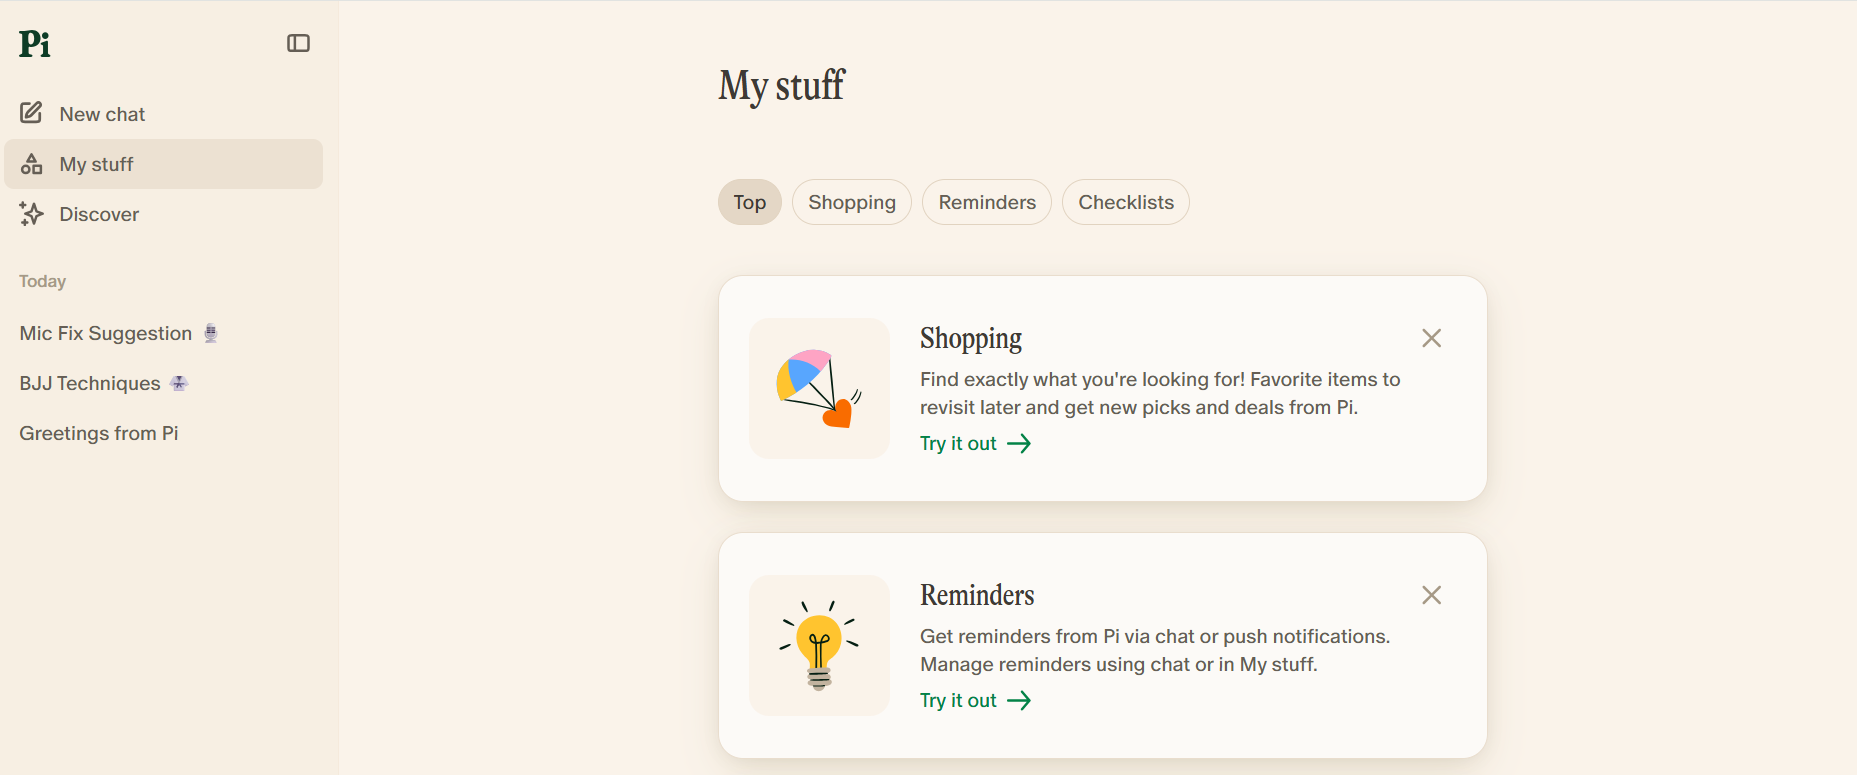Click the emoji beside BJJ Techniques
1857x775 pixels.
pos(179,383)
